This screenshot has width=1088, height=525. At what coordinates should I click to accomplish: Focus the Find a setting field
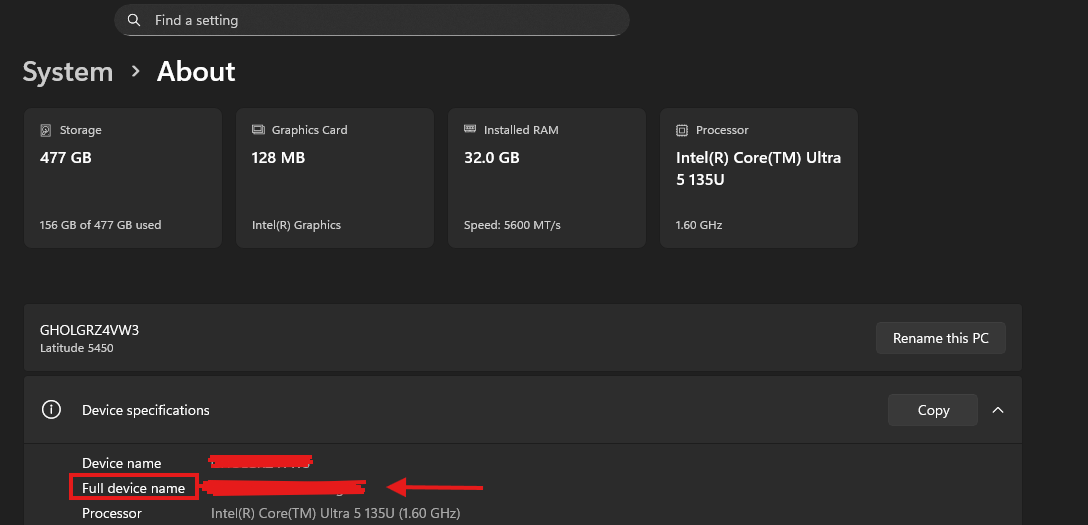(380, 20)
